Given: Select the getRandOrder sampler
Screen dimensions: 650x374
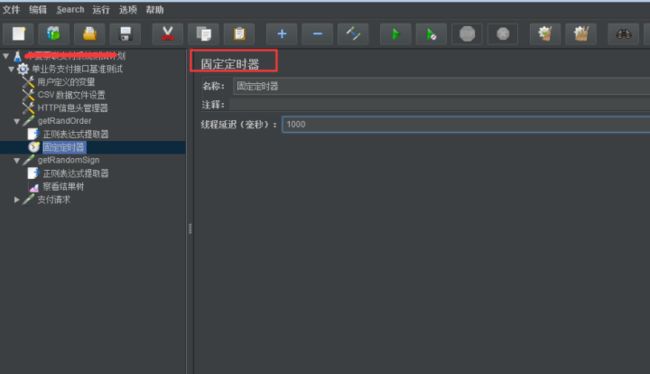Looking at the screenshot, I should tap(64, 121).
